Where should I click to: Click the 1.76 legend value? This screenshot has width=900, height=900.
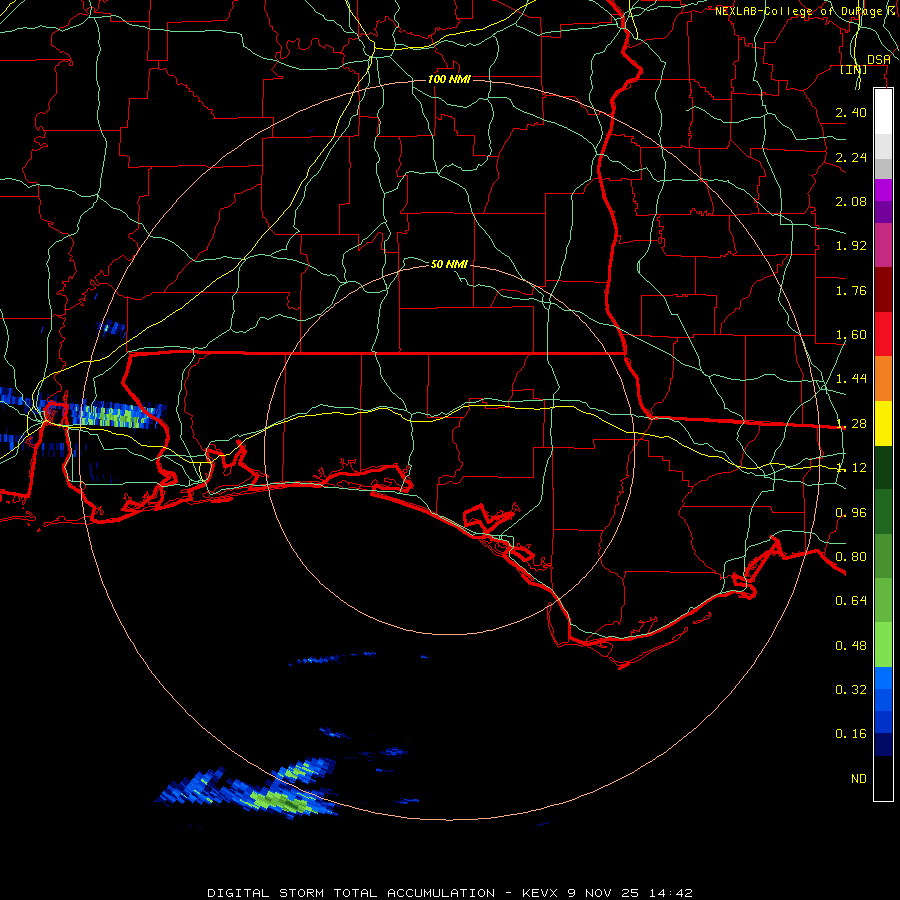point(851,290)
